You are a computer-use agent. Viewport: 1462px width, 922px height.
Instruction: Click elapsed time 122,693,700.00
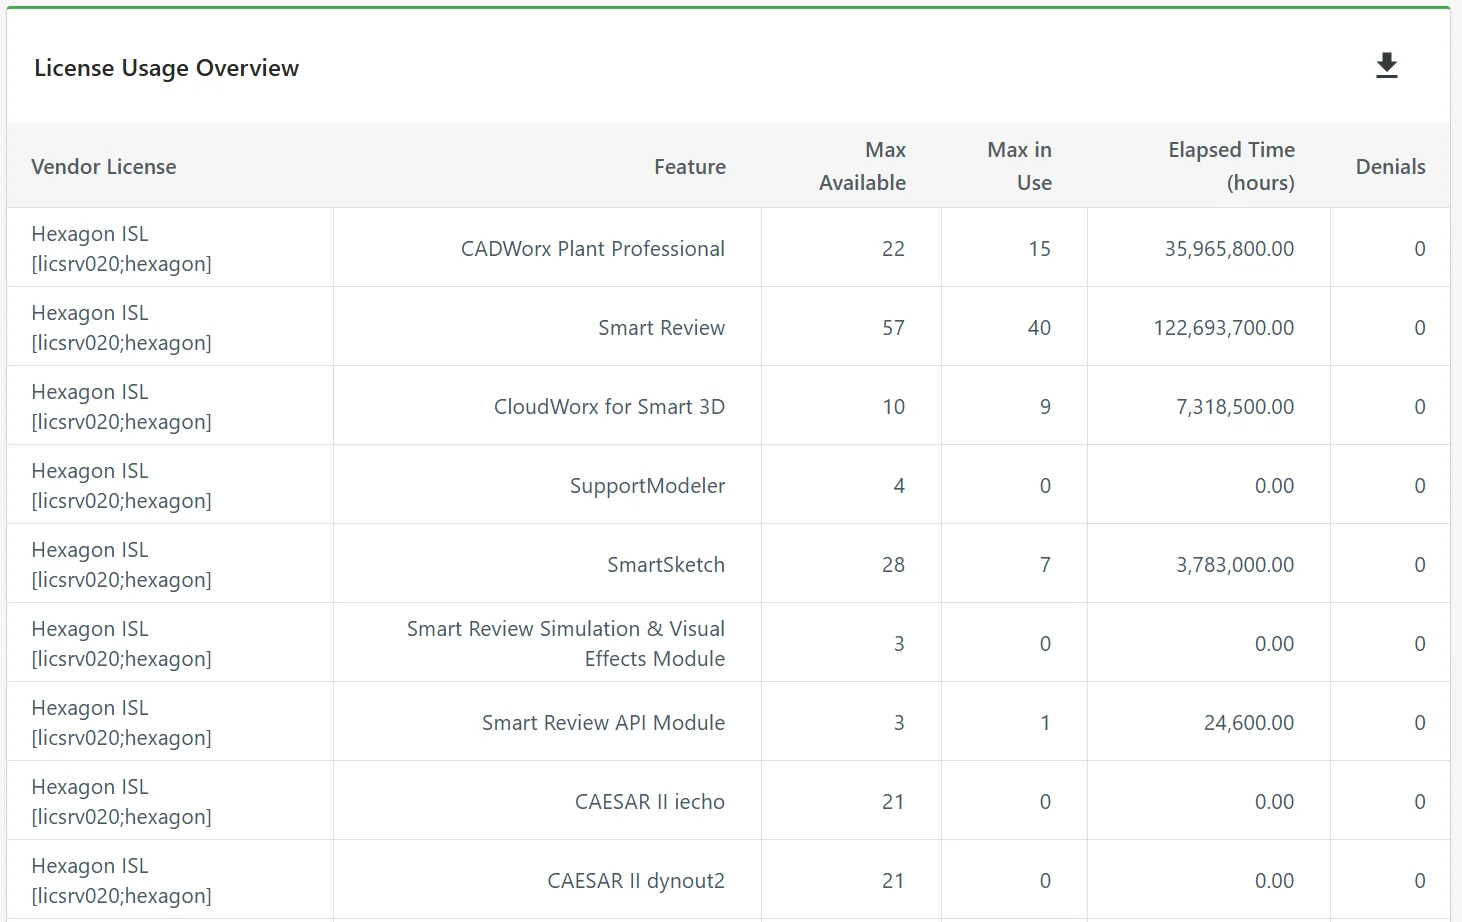click(1224, 328)
